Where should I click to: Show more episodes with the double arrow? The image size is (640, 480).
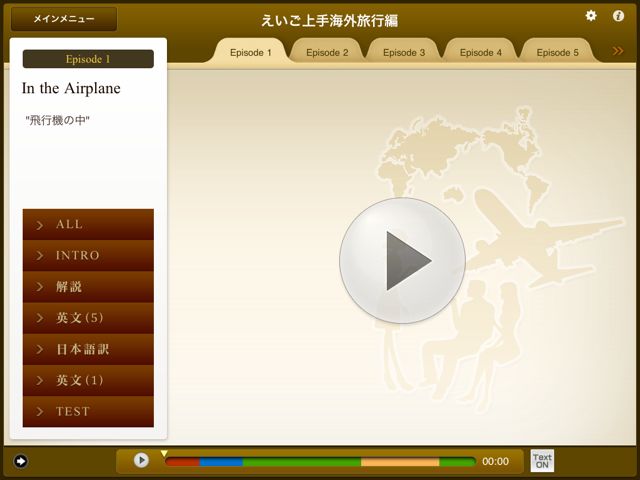click(618, 51)
